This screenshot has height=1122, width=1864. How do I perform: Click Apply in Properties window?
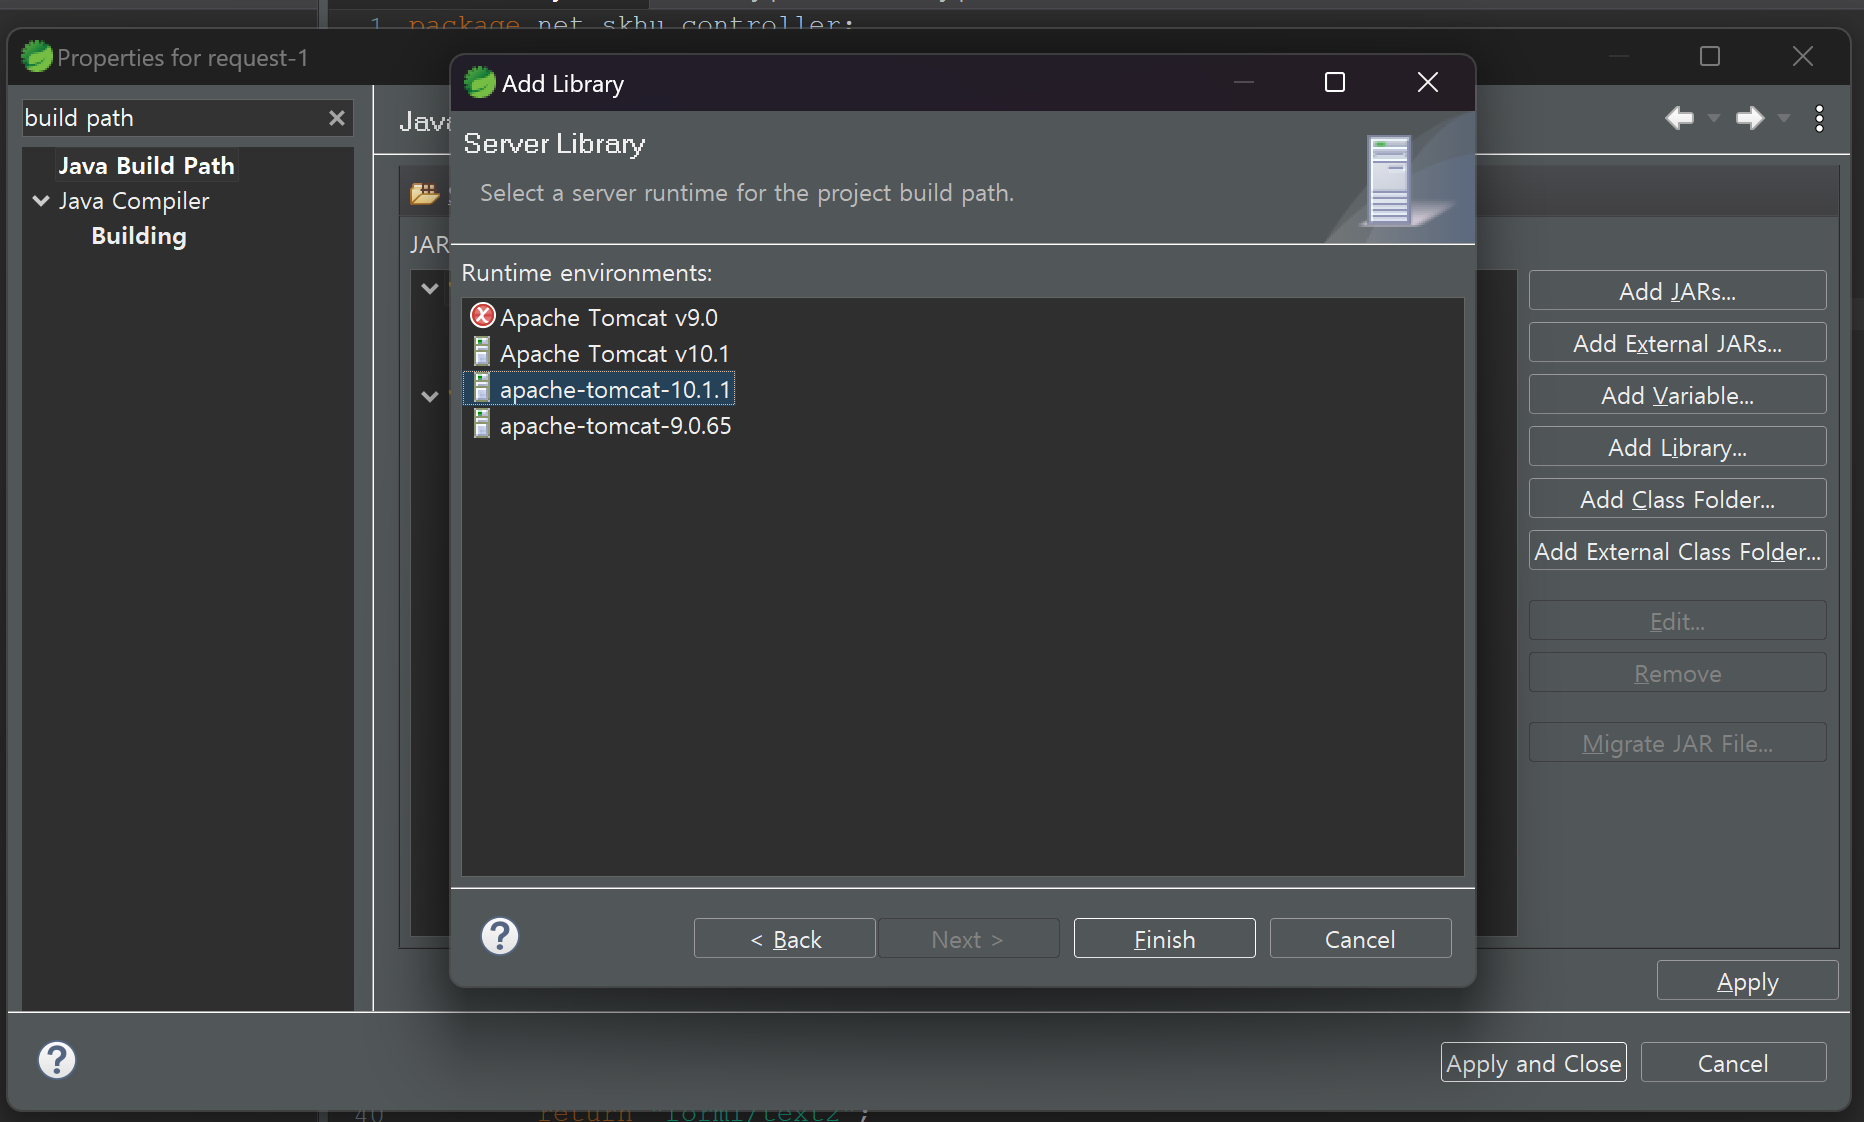(1748, 981)
